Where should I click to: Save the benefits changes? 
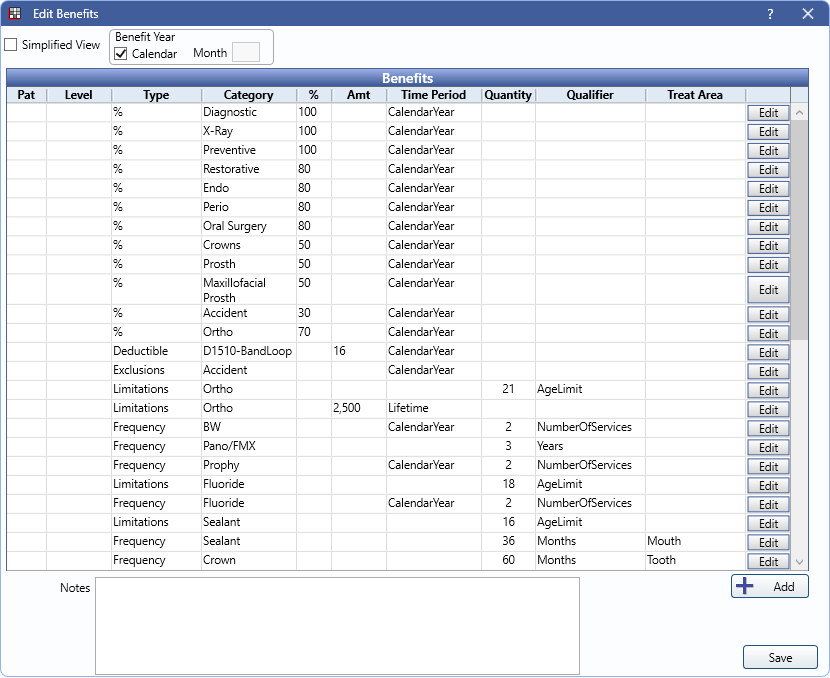[780, 657]
